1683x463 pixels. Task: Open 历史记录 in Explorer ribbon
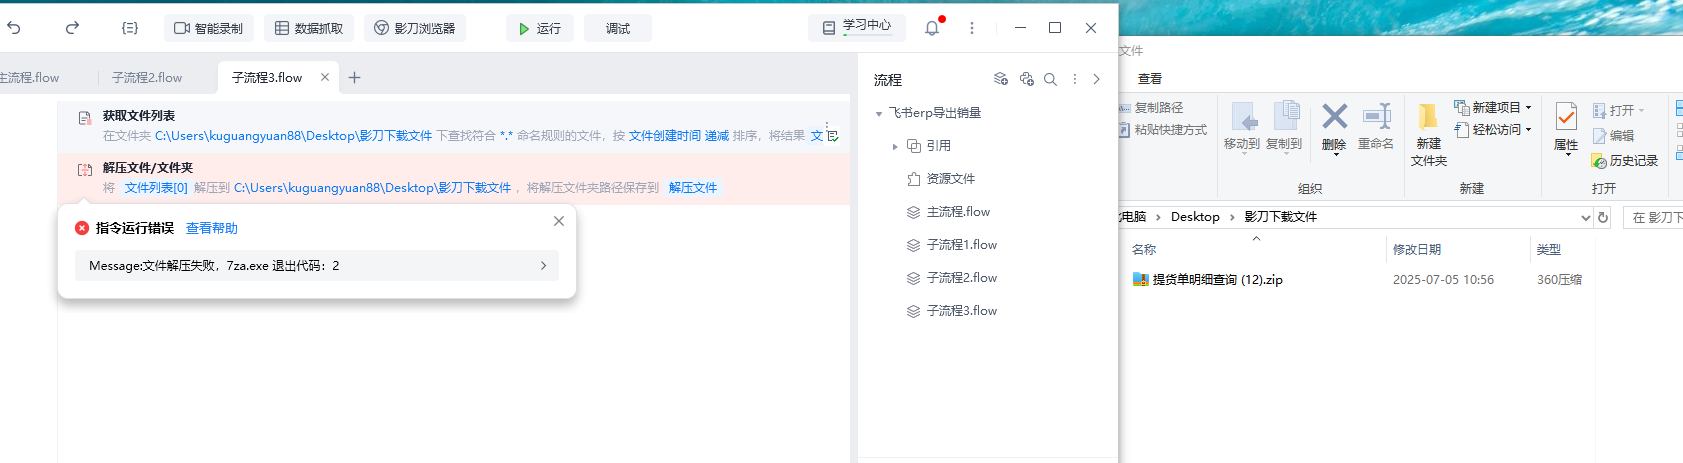[1625, 160]
